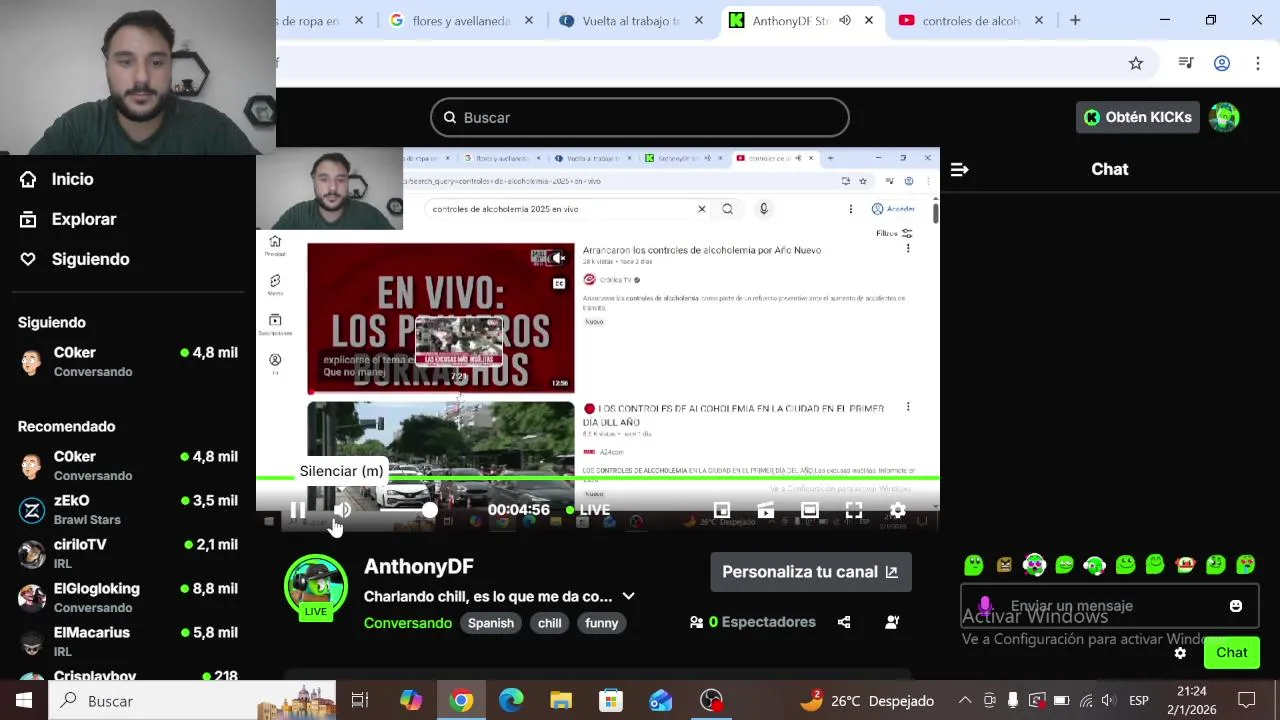This screenshot has height=720, width=1280.
Task: Toggle theater mode in the player
Action: [x=810, y=510]
